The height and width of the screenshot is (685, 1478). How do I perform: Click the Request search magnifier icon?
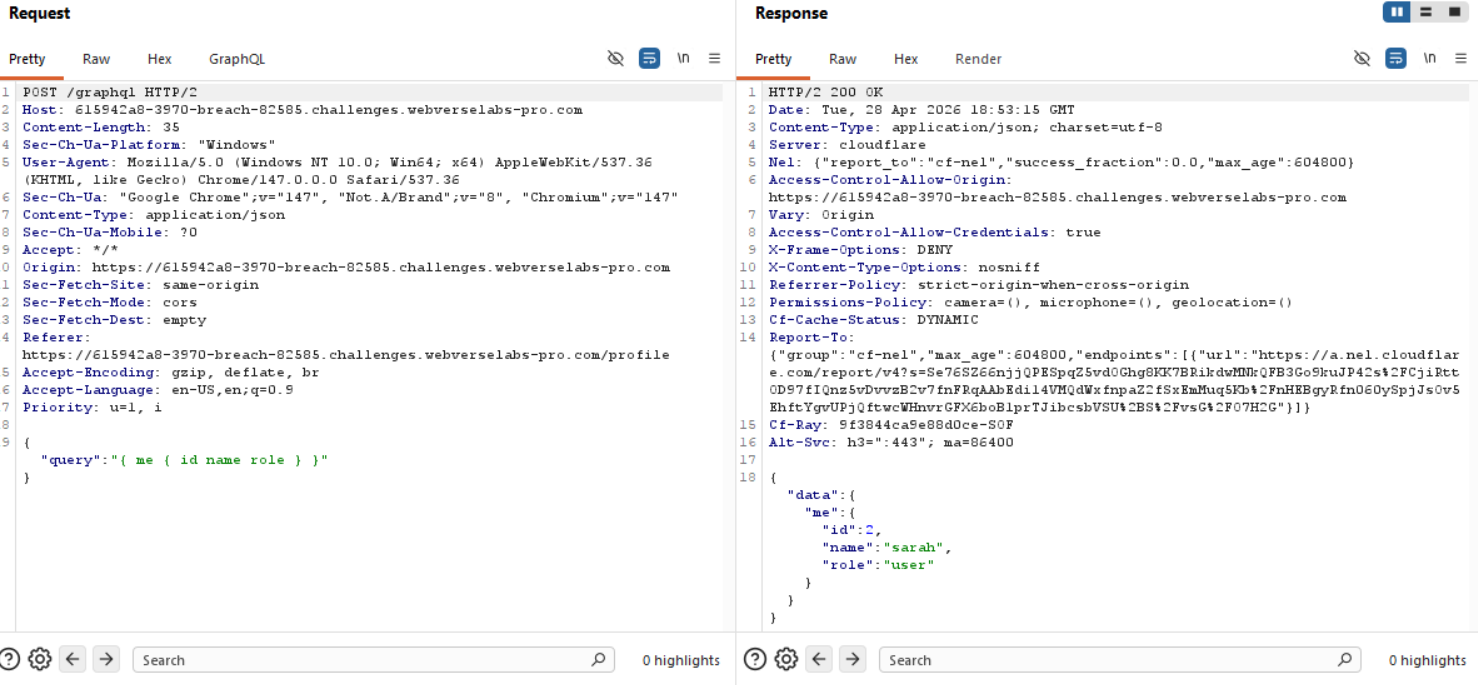(598, 659)
